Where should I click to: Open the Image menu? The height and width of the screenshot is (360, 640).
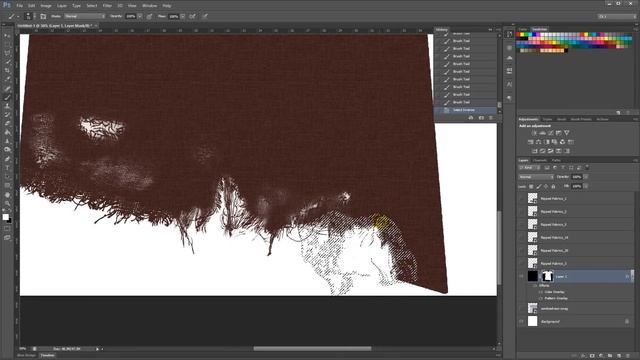click(46, 6)
